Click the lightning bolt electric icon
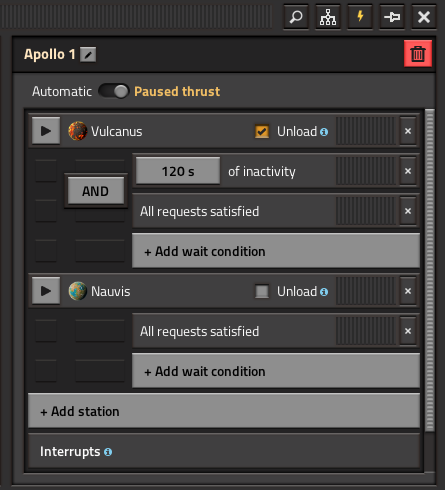This screenshot has height=490, width=445. coord(360,17)
